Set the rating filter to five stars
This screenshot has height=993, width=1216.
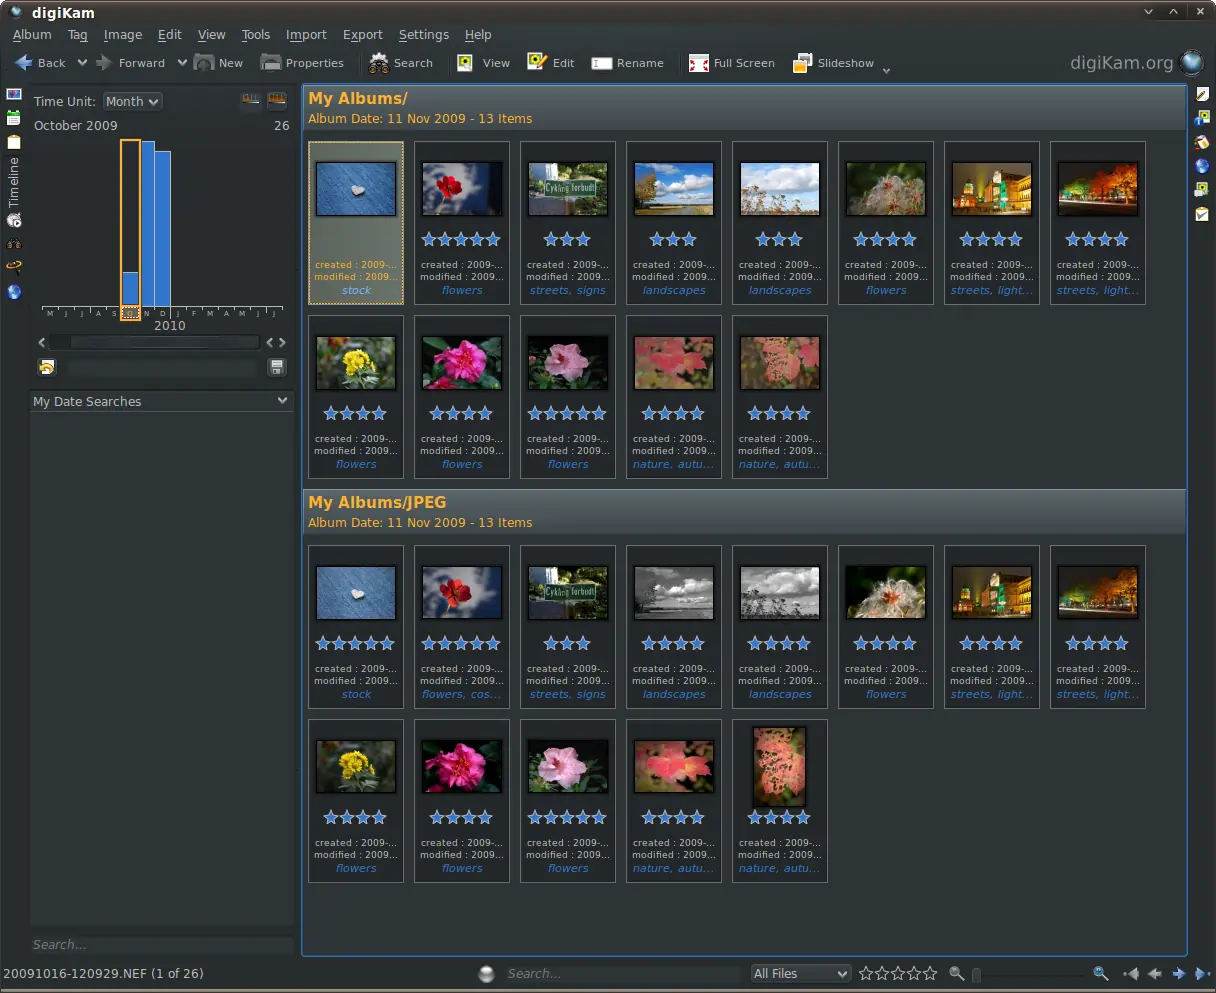(x=930, y=973)
